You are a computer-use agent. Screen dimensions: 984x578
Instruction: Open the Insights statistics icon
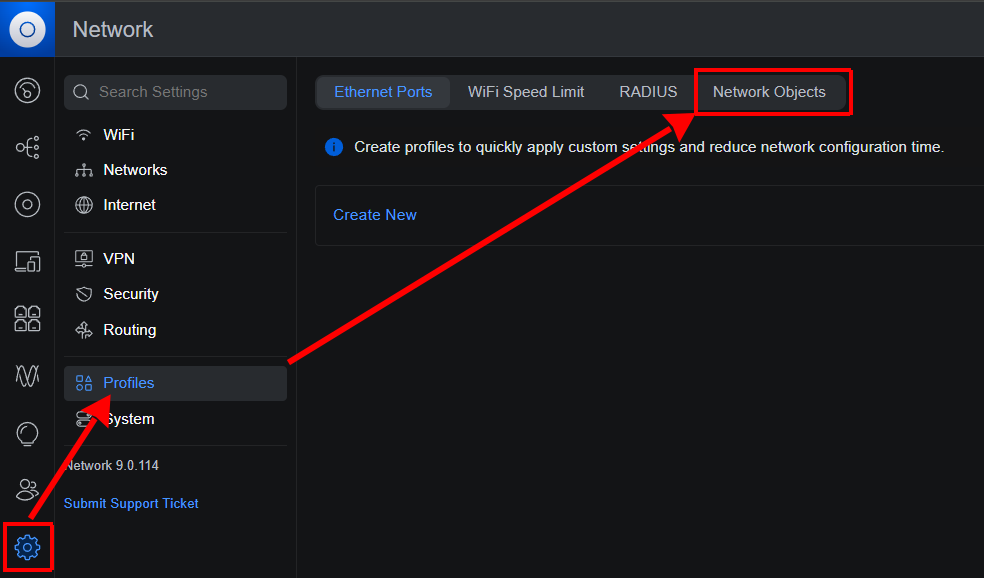click(27, 375)
